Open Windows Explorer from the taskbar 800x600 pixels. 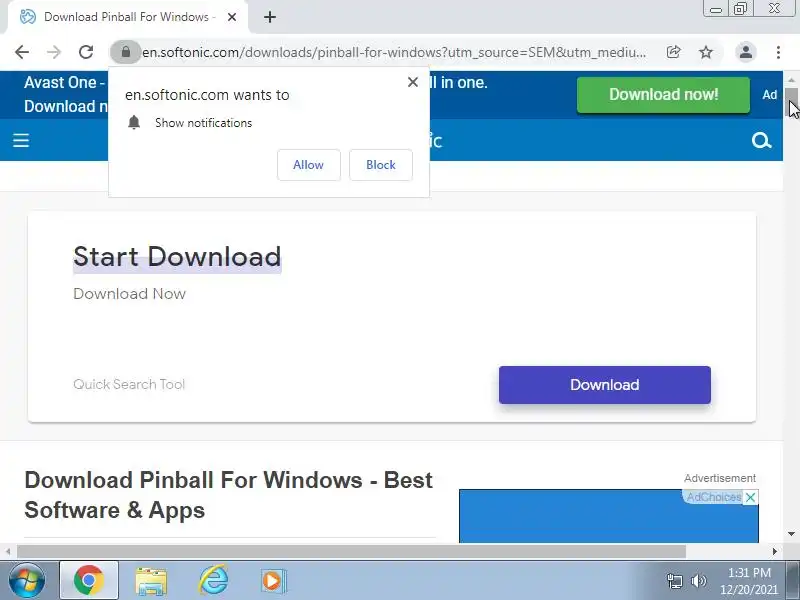pos(151,581)
